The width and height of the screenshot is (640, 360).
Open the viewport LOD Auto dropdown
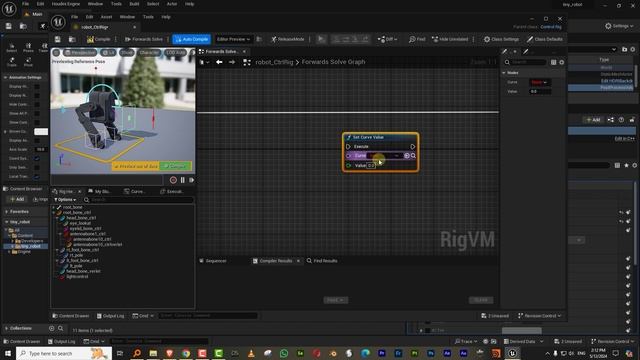pyautogui.click(x=176, y=53)
